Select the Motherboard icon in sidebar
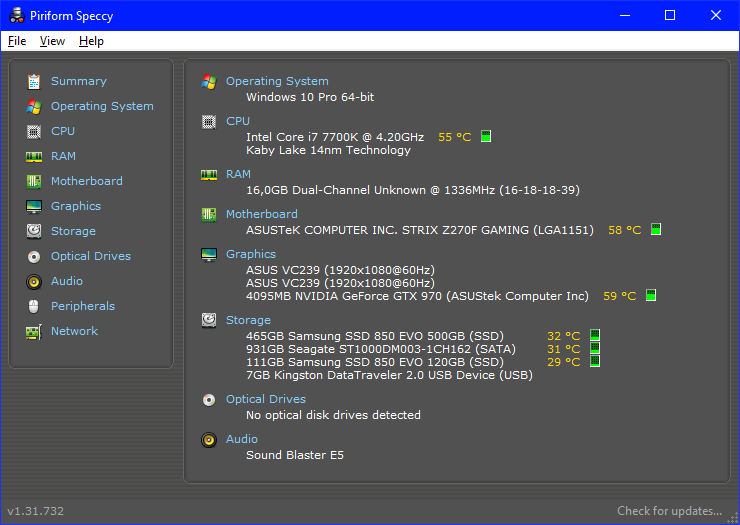Screen dimensions: 740x525 click(34, 181)
